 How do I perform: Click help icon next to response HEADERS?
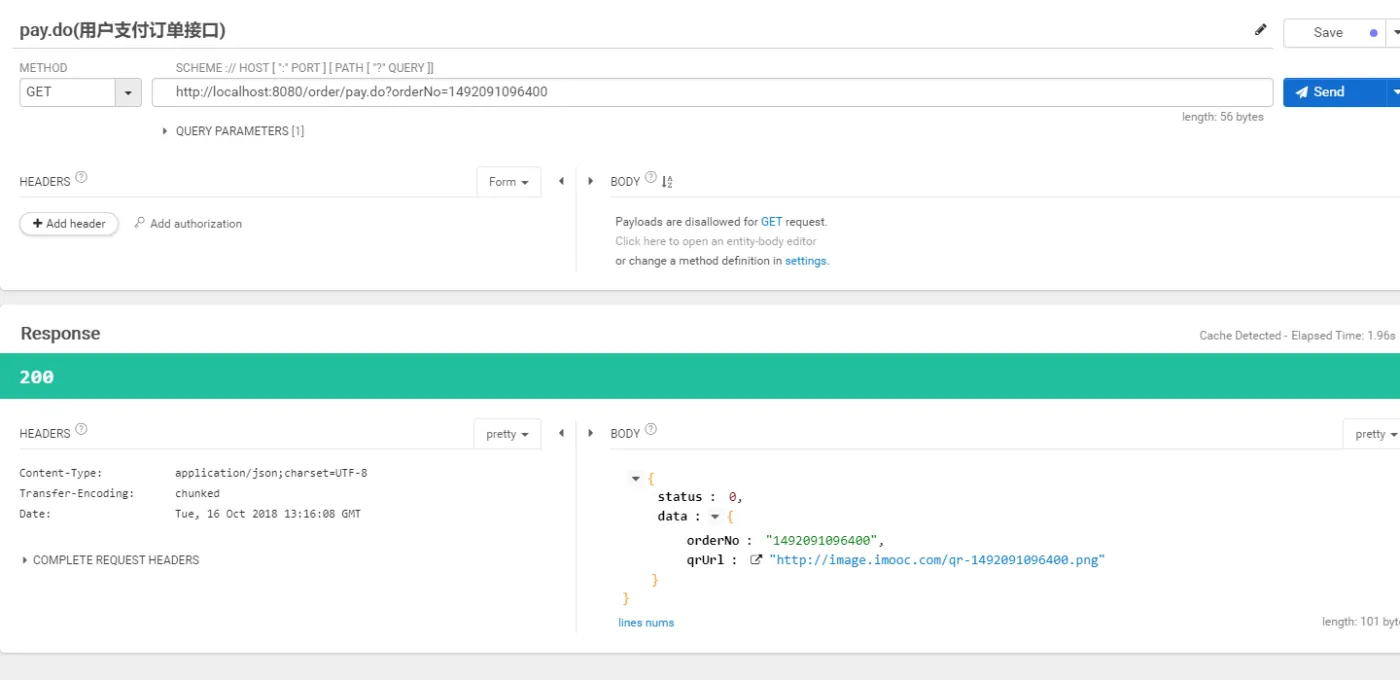coord(81,429)
